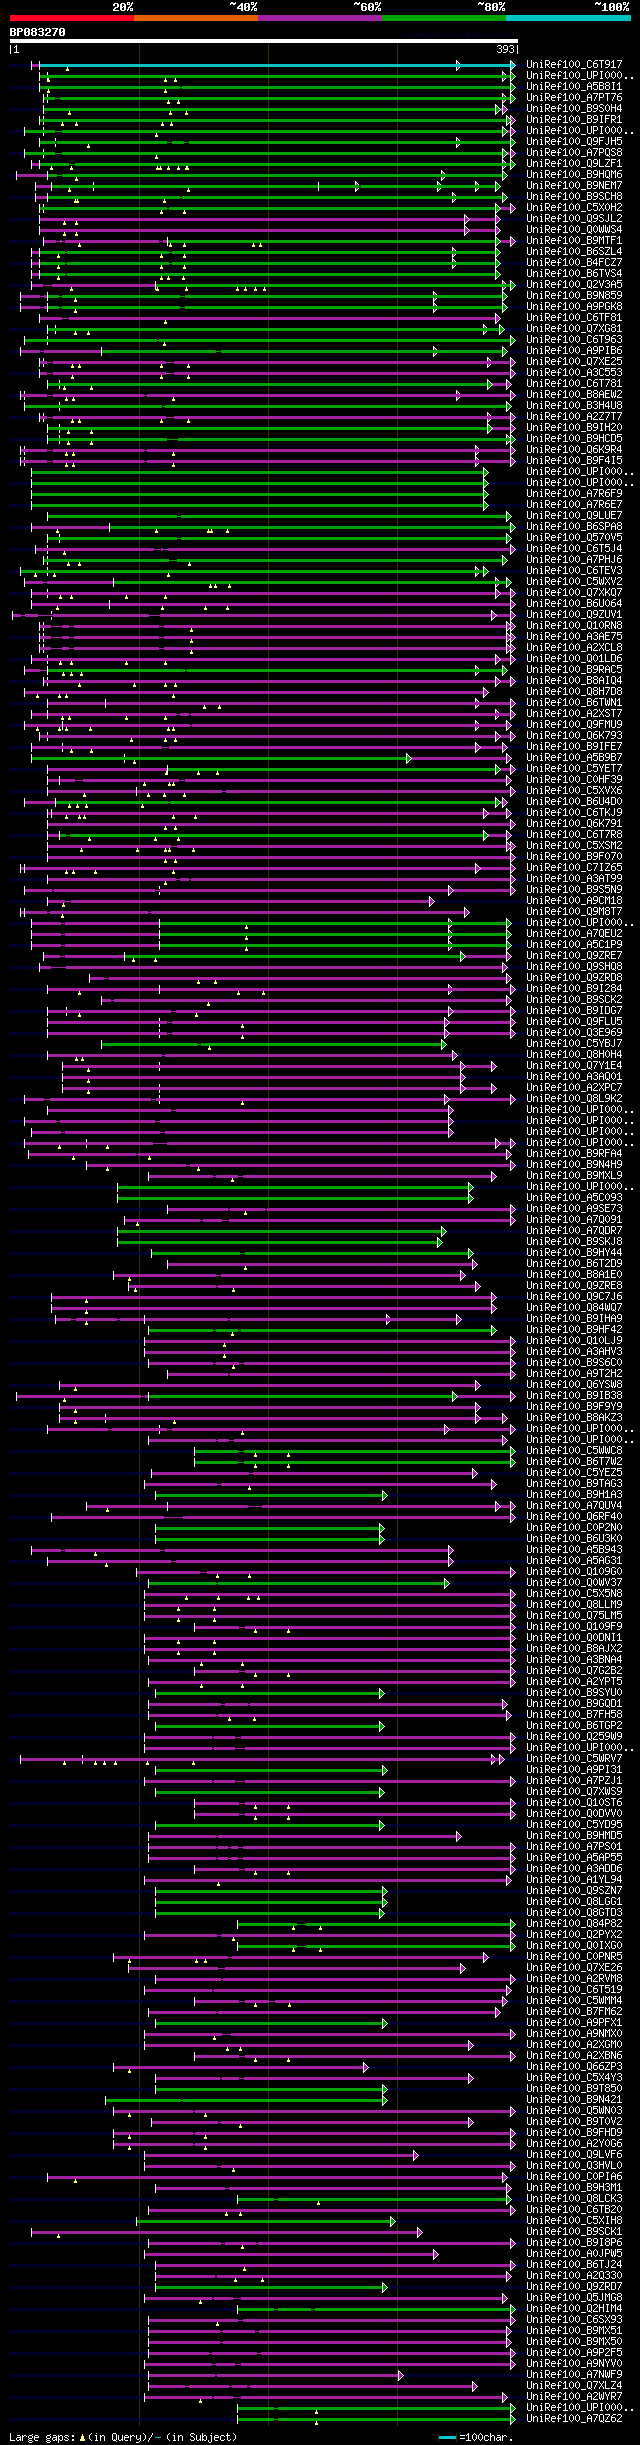Screen dimensions: 640x2445
Task: Open hit UniRef100_B9HCD5
Action: pos(575,439)
